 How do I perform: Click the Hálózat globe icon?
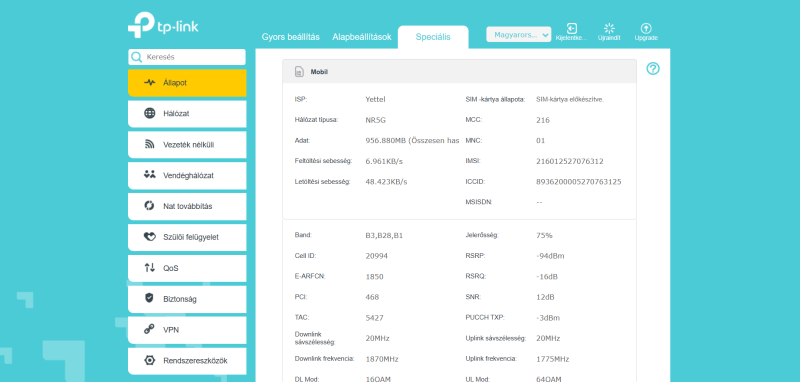tap(149, 113)
